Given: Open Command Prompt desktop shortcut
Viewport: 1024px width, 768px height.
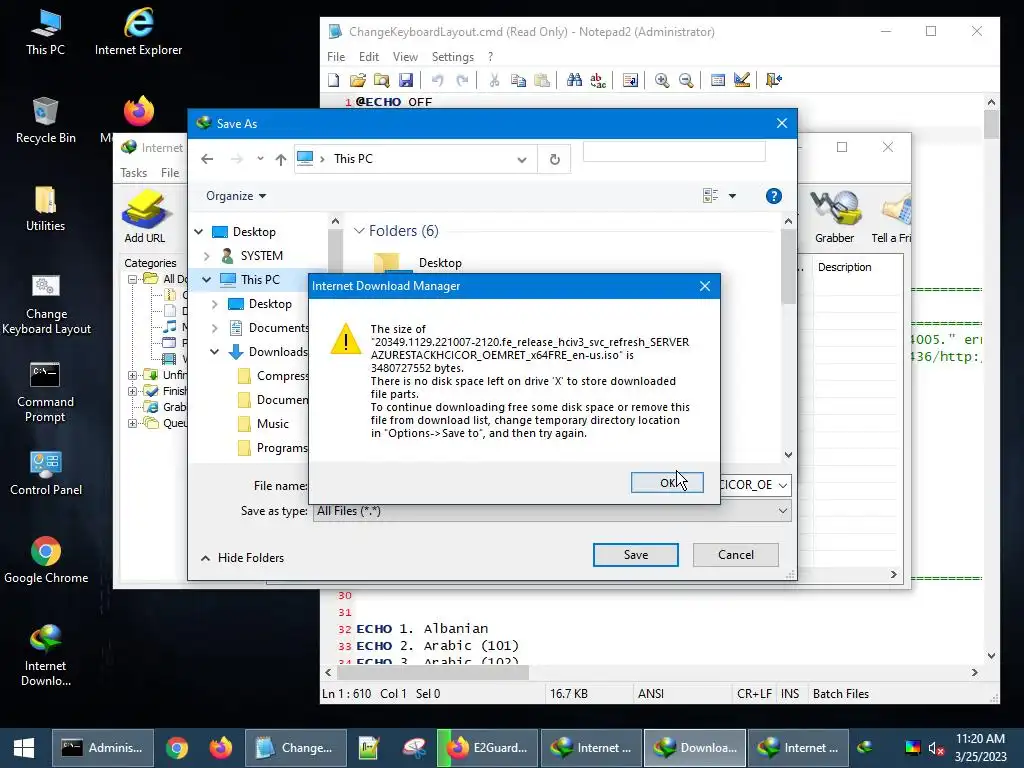Looking at the screenshot, I should click(45, 392).
